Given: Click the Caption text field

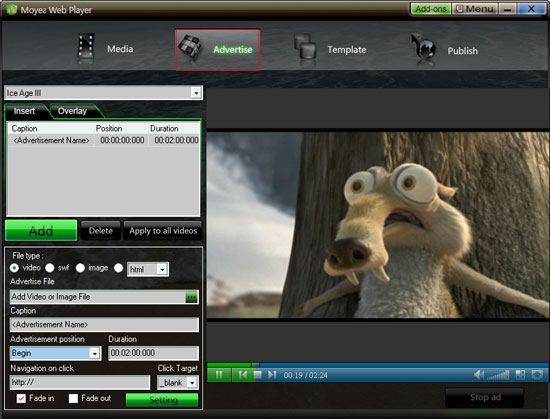Looking at the screenshot, I should 104,325.
